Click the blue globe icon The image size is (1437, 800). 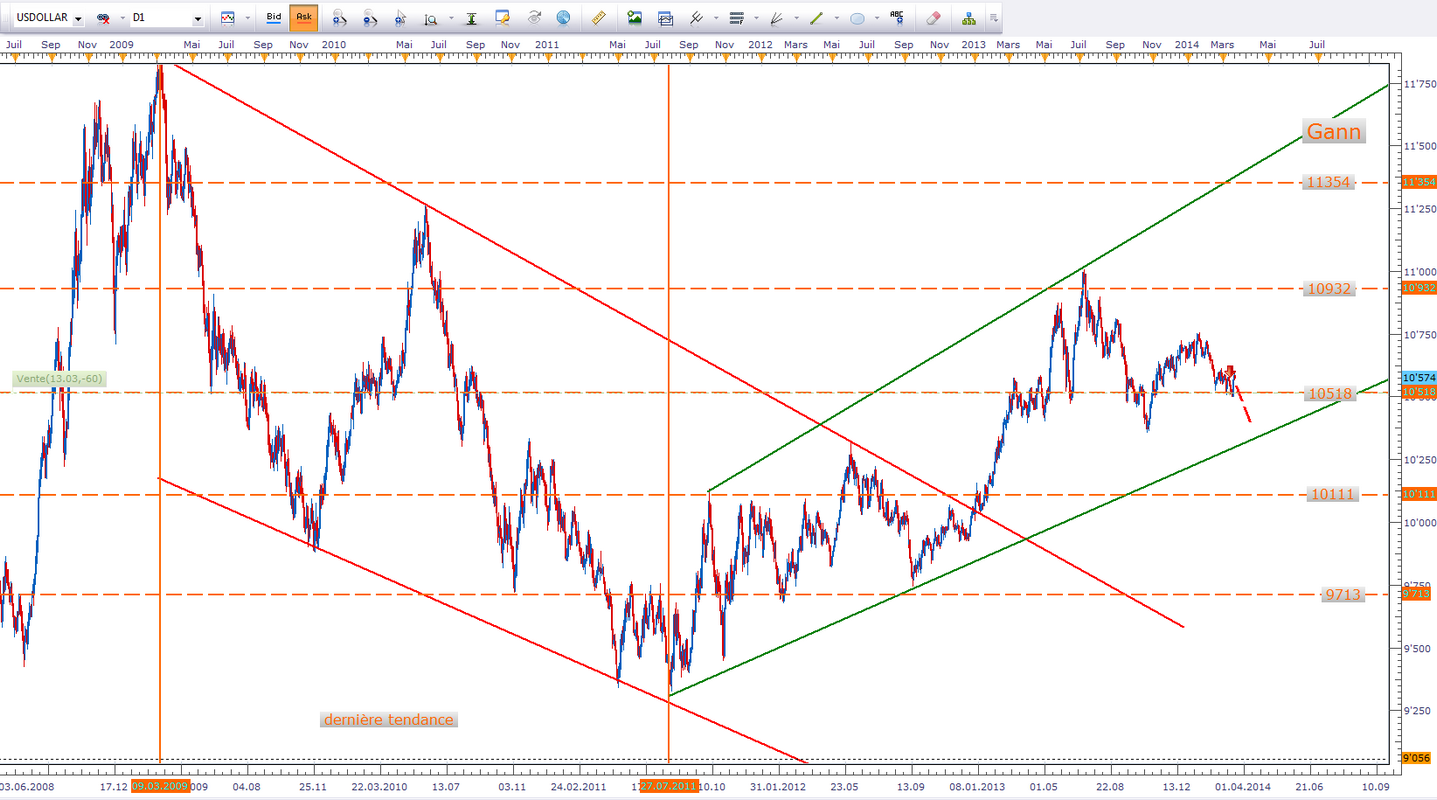pos(564,18)
